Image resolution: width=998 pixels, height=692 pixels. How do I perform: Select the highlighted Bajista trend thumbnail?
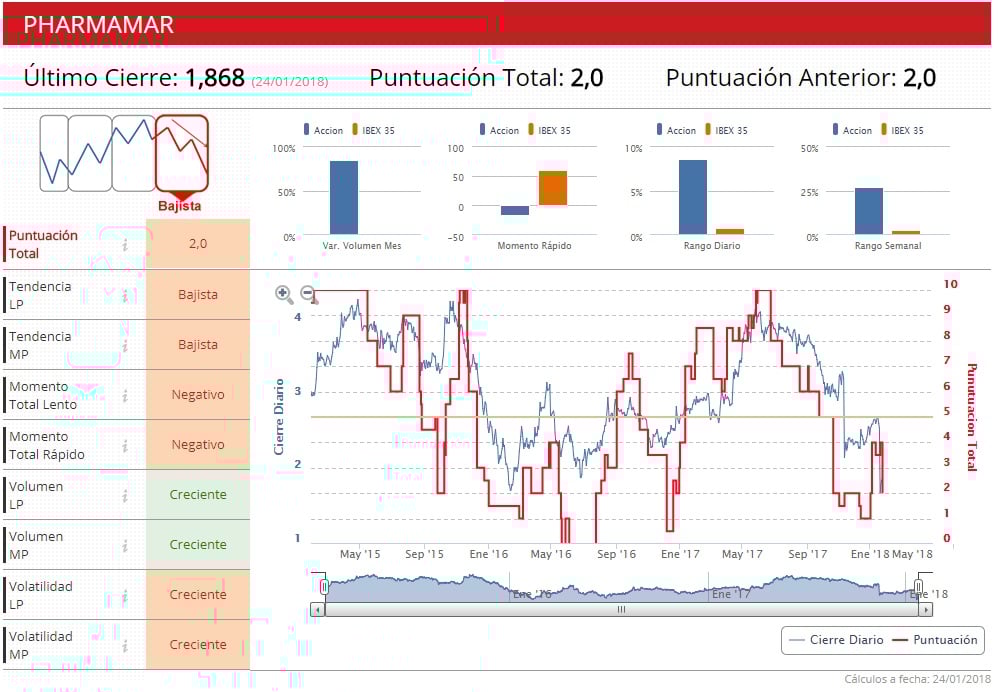[x=181, y=153]
